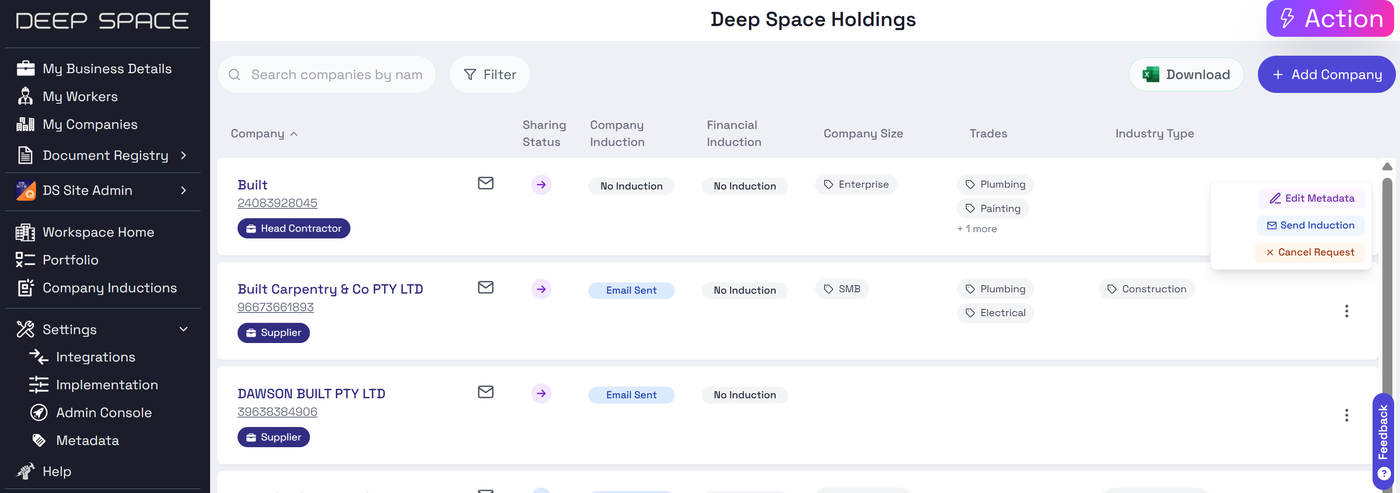The image size is (1400, 493).
Task: Click the Deep Space logo
Action: pos(102,21)
